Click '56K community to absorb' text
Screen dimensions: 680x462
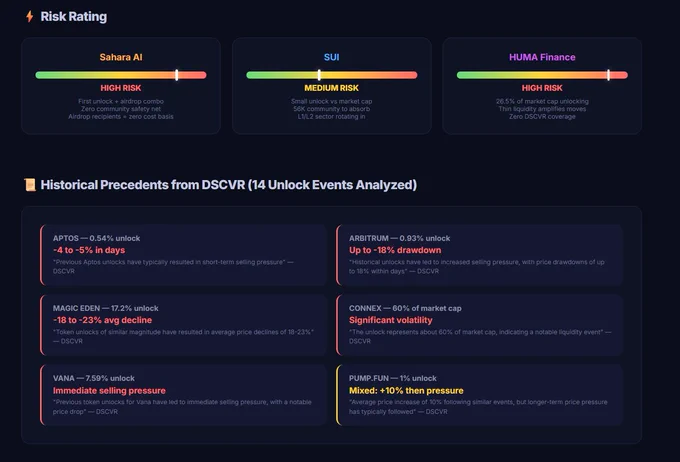(332, 109)
